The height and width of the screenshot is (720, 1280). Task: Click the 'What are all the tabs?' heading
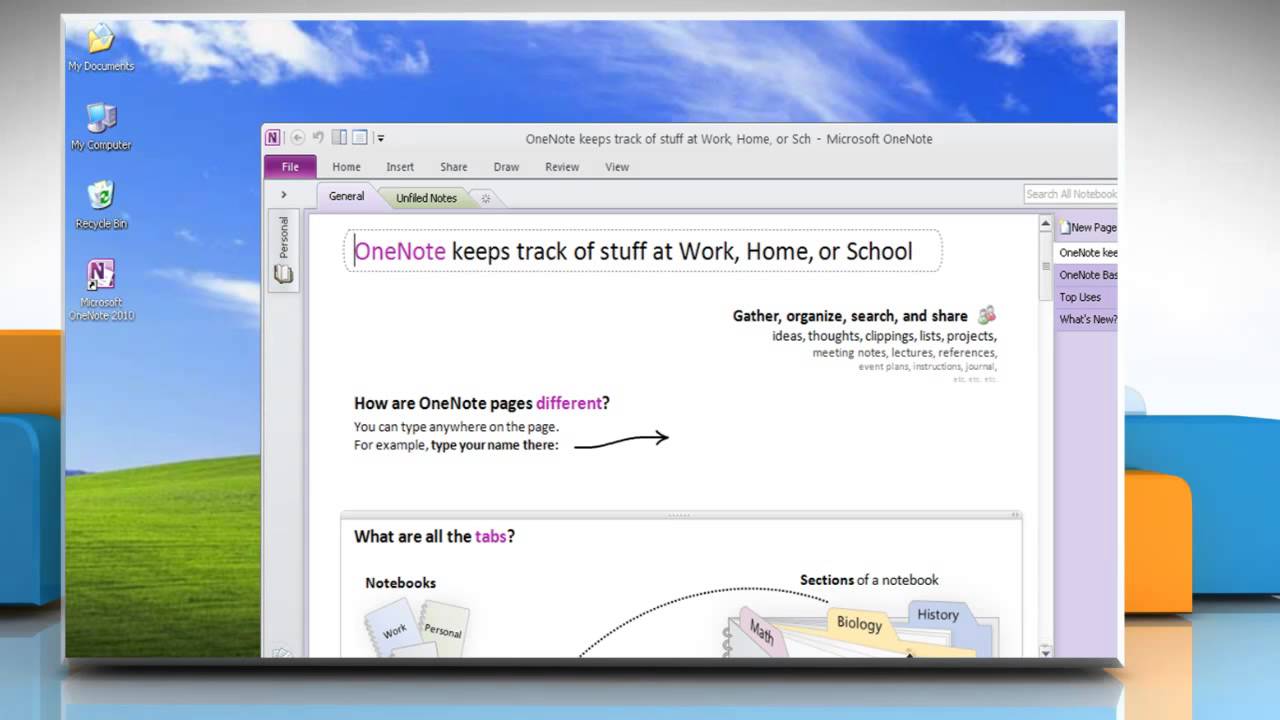[x=434, y=536]
